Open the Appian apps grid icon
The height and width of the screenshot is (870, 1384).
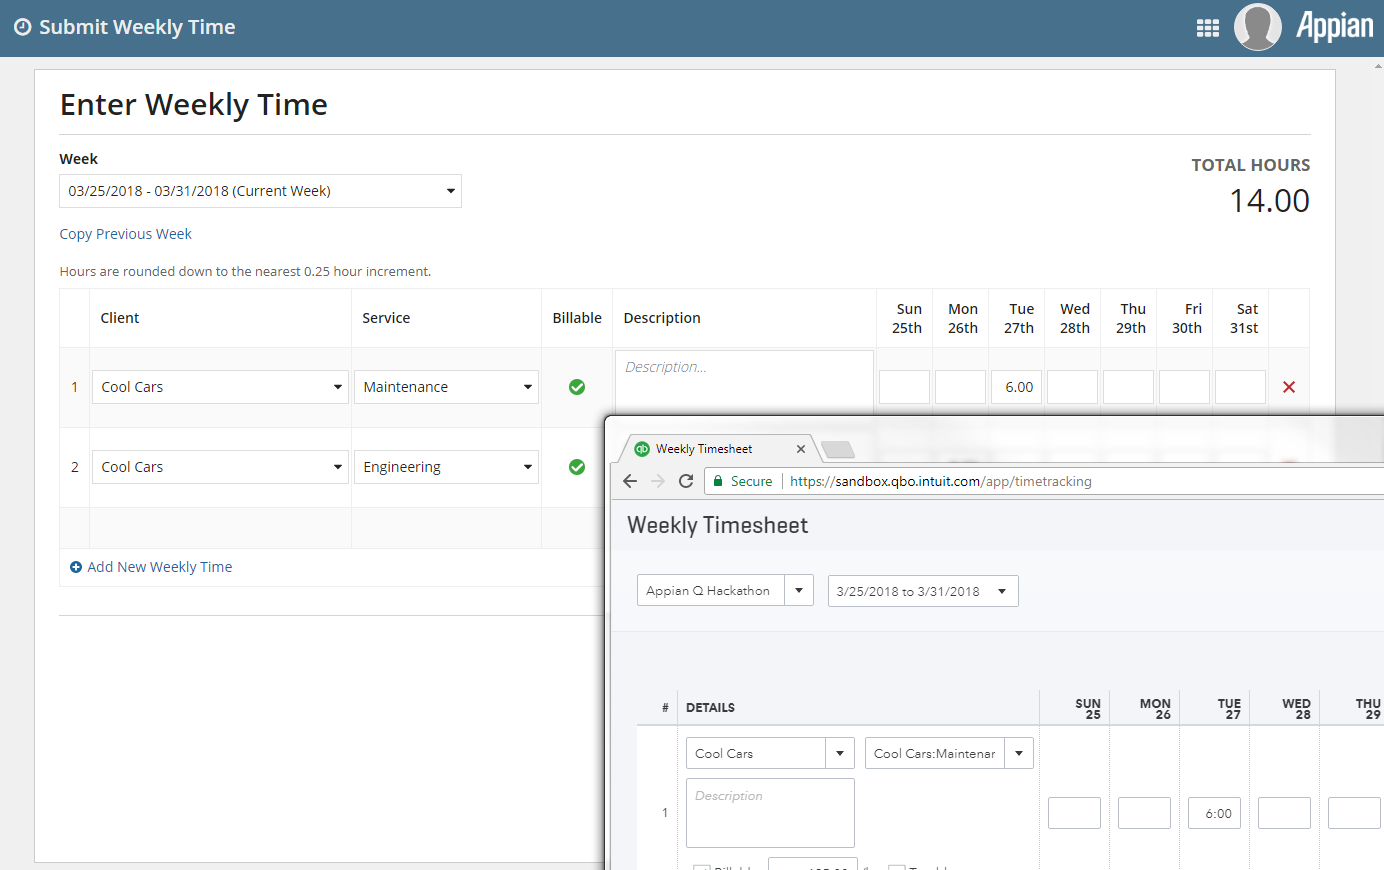pos(1208,28)
